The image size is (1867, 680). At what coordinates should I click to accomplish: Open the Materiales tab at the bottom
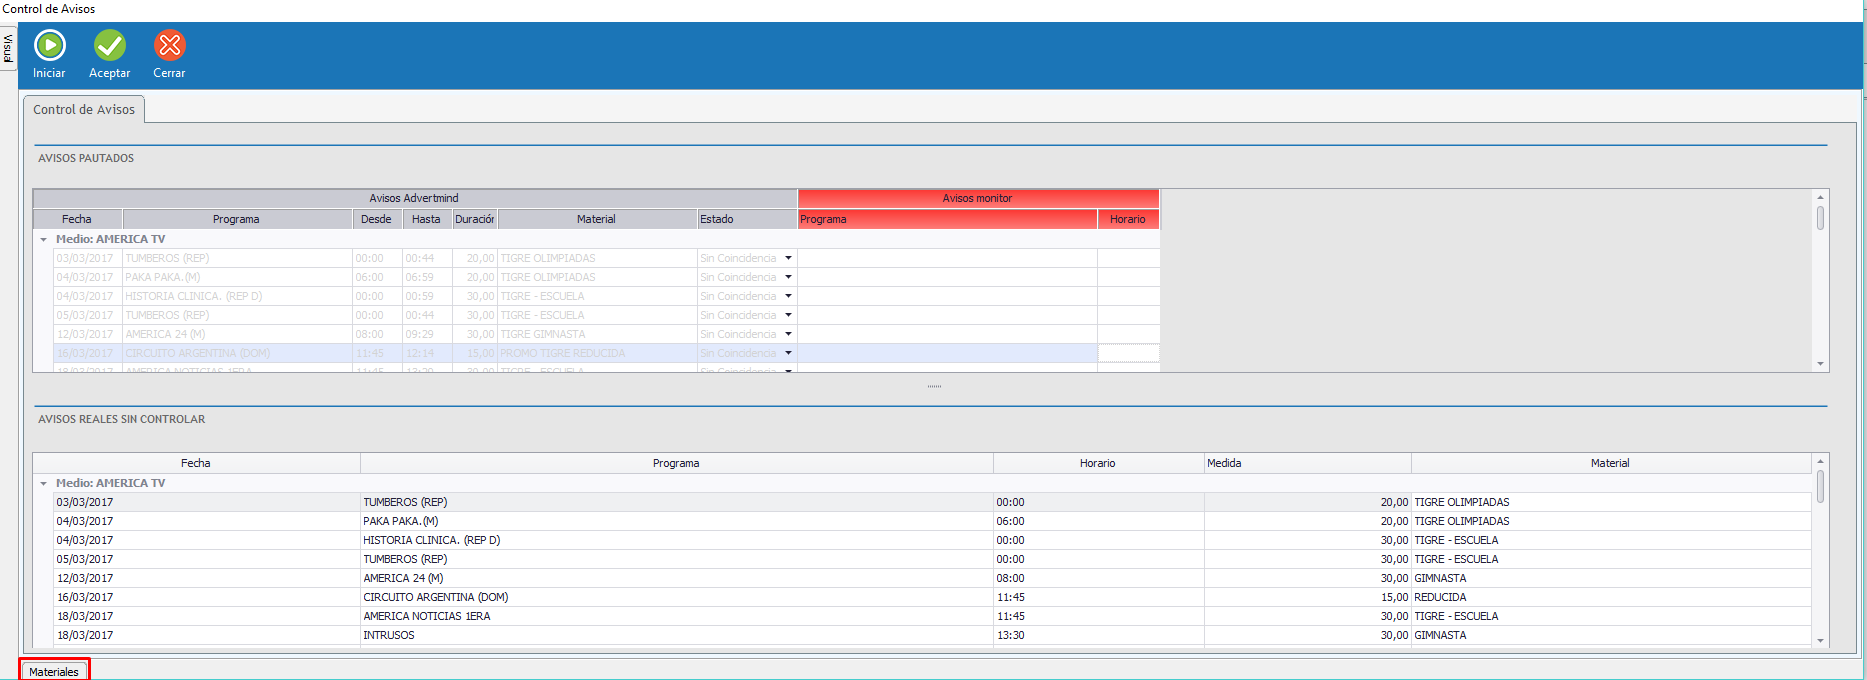point(54,671)
